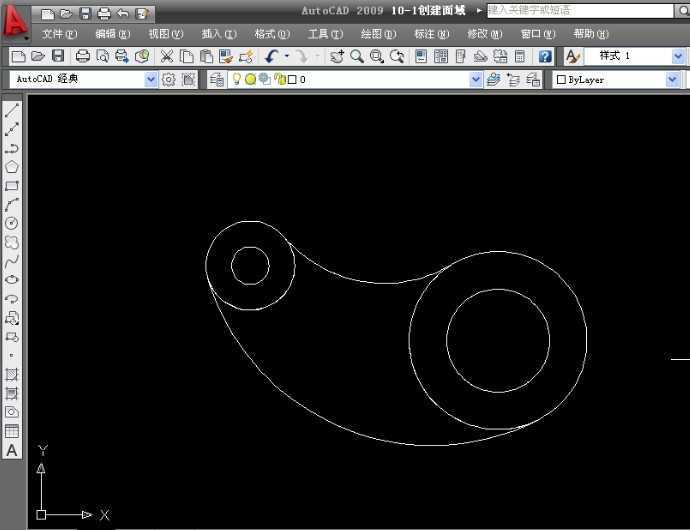This screenshot has width=690, height=530.
Task: Open the 工具(T) menu
Action: point(326,34)
